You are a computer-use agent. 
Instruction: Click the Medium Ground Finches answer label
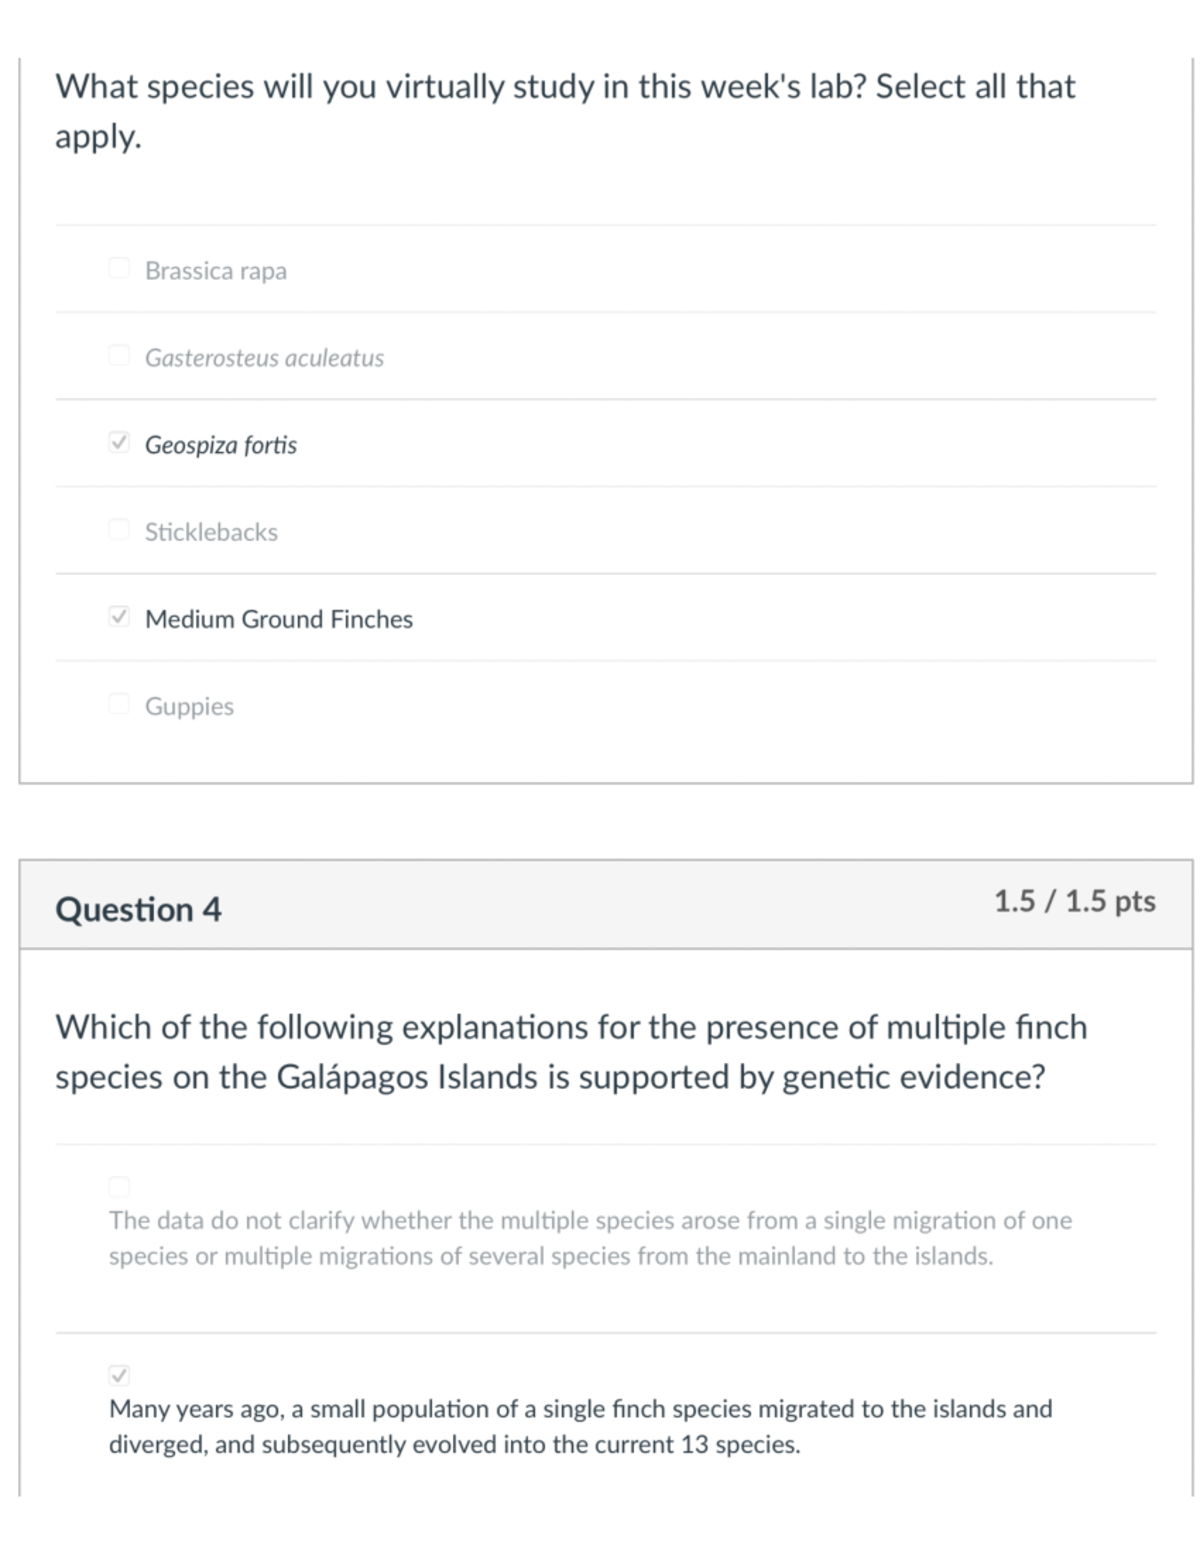pos(279,619)
